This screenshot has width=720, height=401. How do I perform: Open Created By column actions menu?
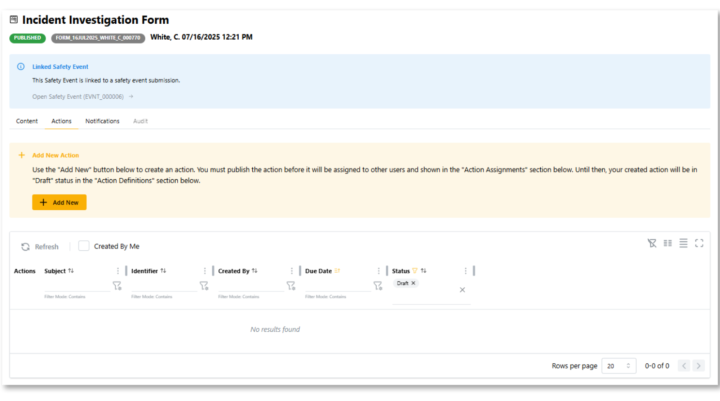pyautogui.click(x=291, y=270)
